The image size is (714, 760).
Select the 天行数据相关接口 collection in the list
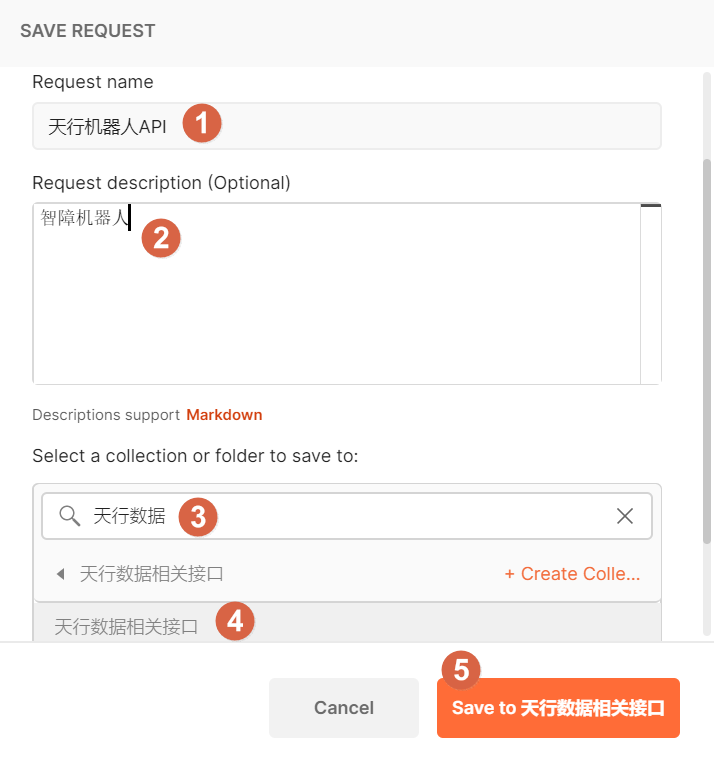pyautogui.click(x=126, y=627)
